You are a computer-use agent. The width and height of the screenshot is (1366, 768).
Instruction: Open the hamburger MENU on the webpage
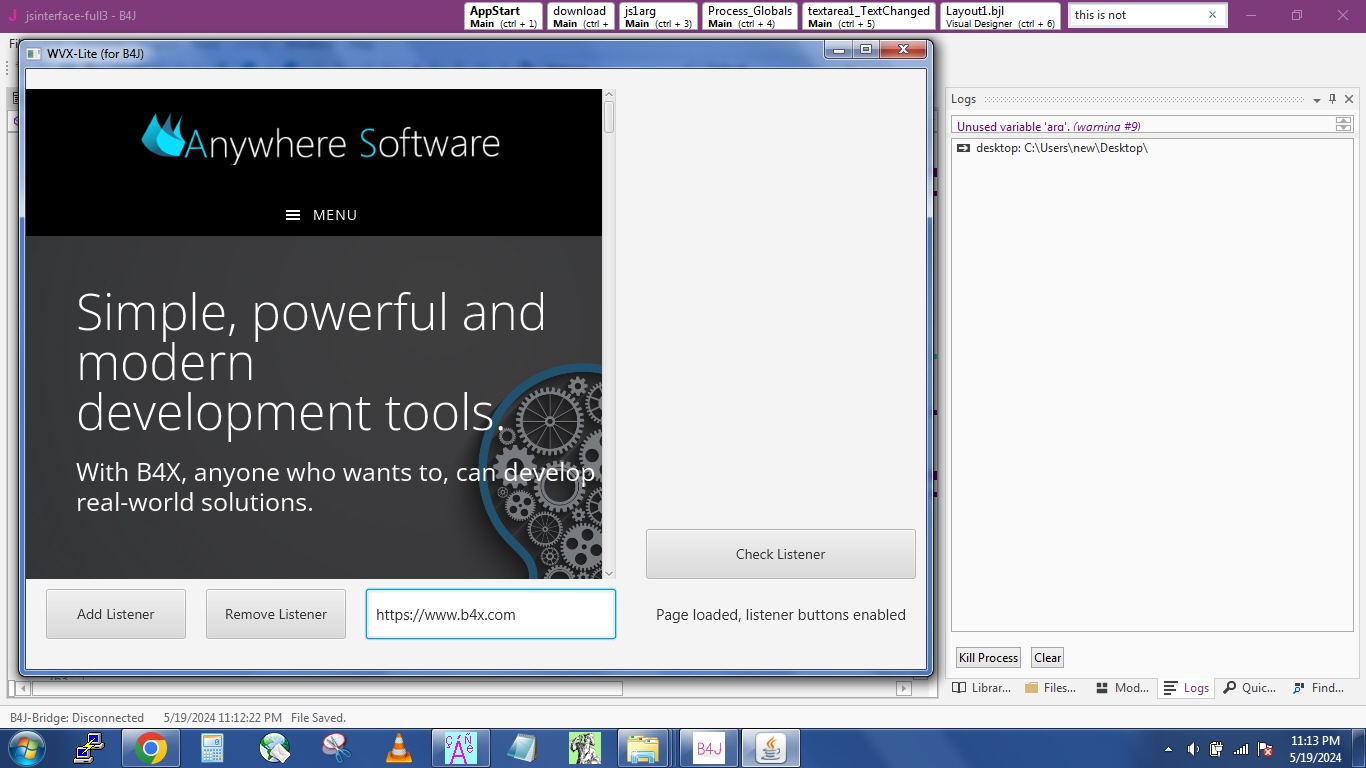click(x=321, y=215)
